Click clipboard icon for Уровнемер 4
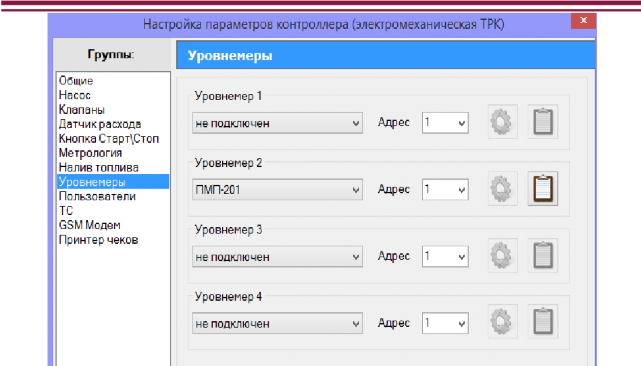Viewport: 641px width, 366px height. coord(543,322)
